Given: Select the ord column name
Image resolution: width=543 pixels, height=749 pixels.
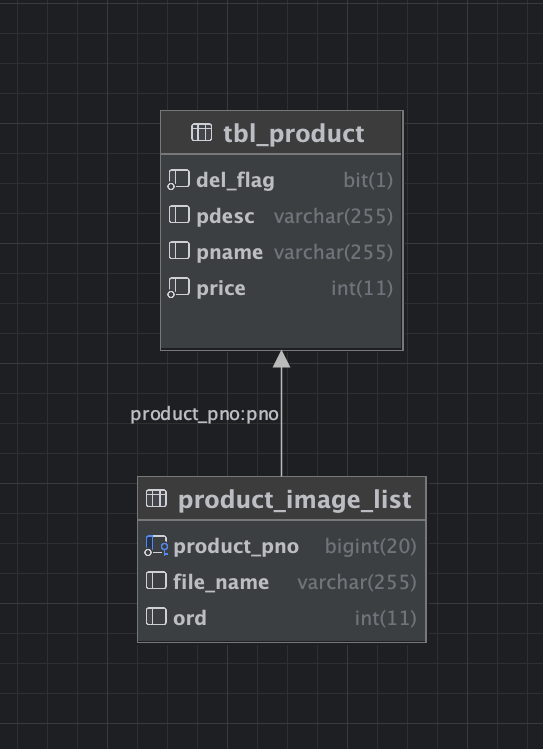Looking at the screenshot, I should point(190,619).
